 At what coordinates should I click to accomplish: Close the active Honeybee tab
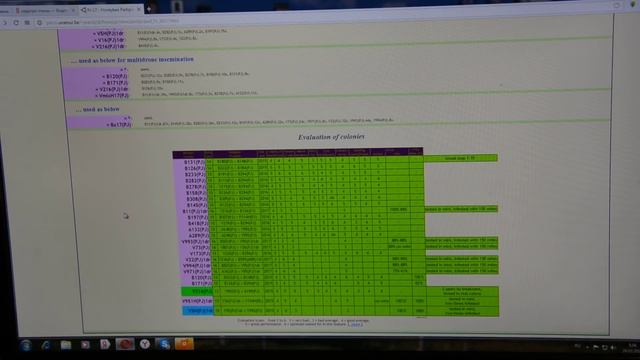tap(139, 9)
